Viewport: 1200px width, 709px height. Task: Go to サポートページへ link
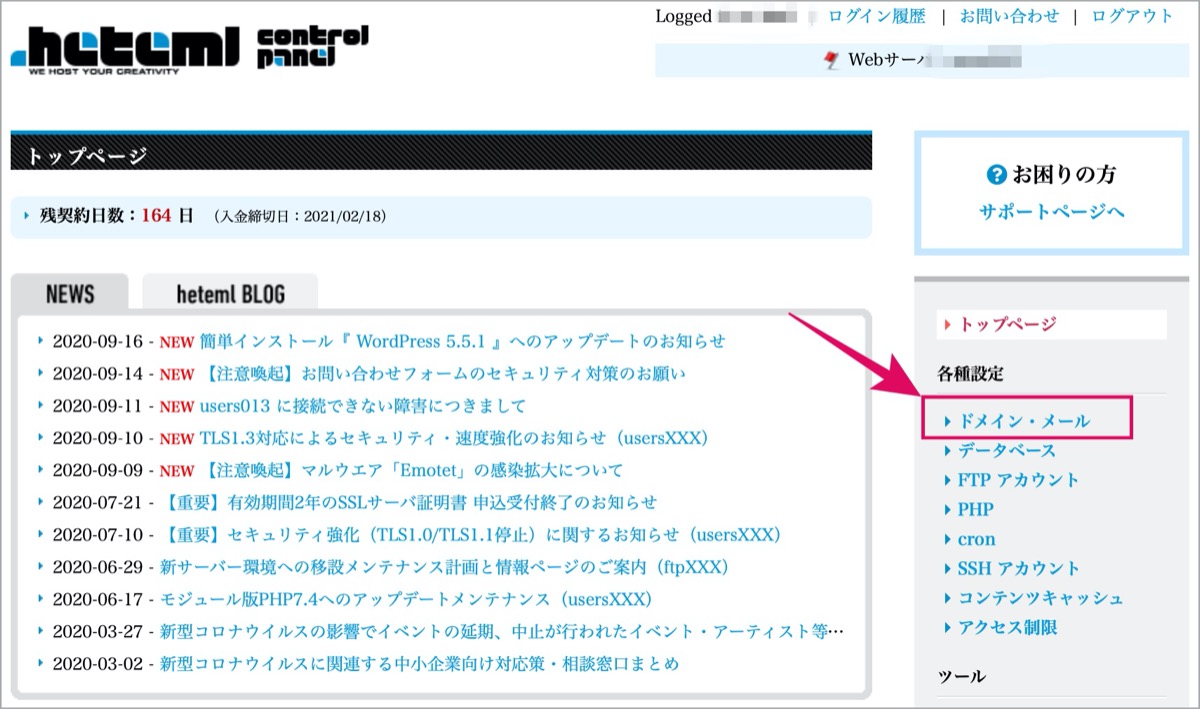click(x=1052, y=211)
